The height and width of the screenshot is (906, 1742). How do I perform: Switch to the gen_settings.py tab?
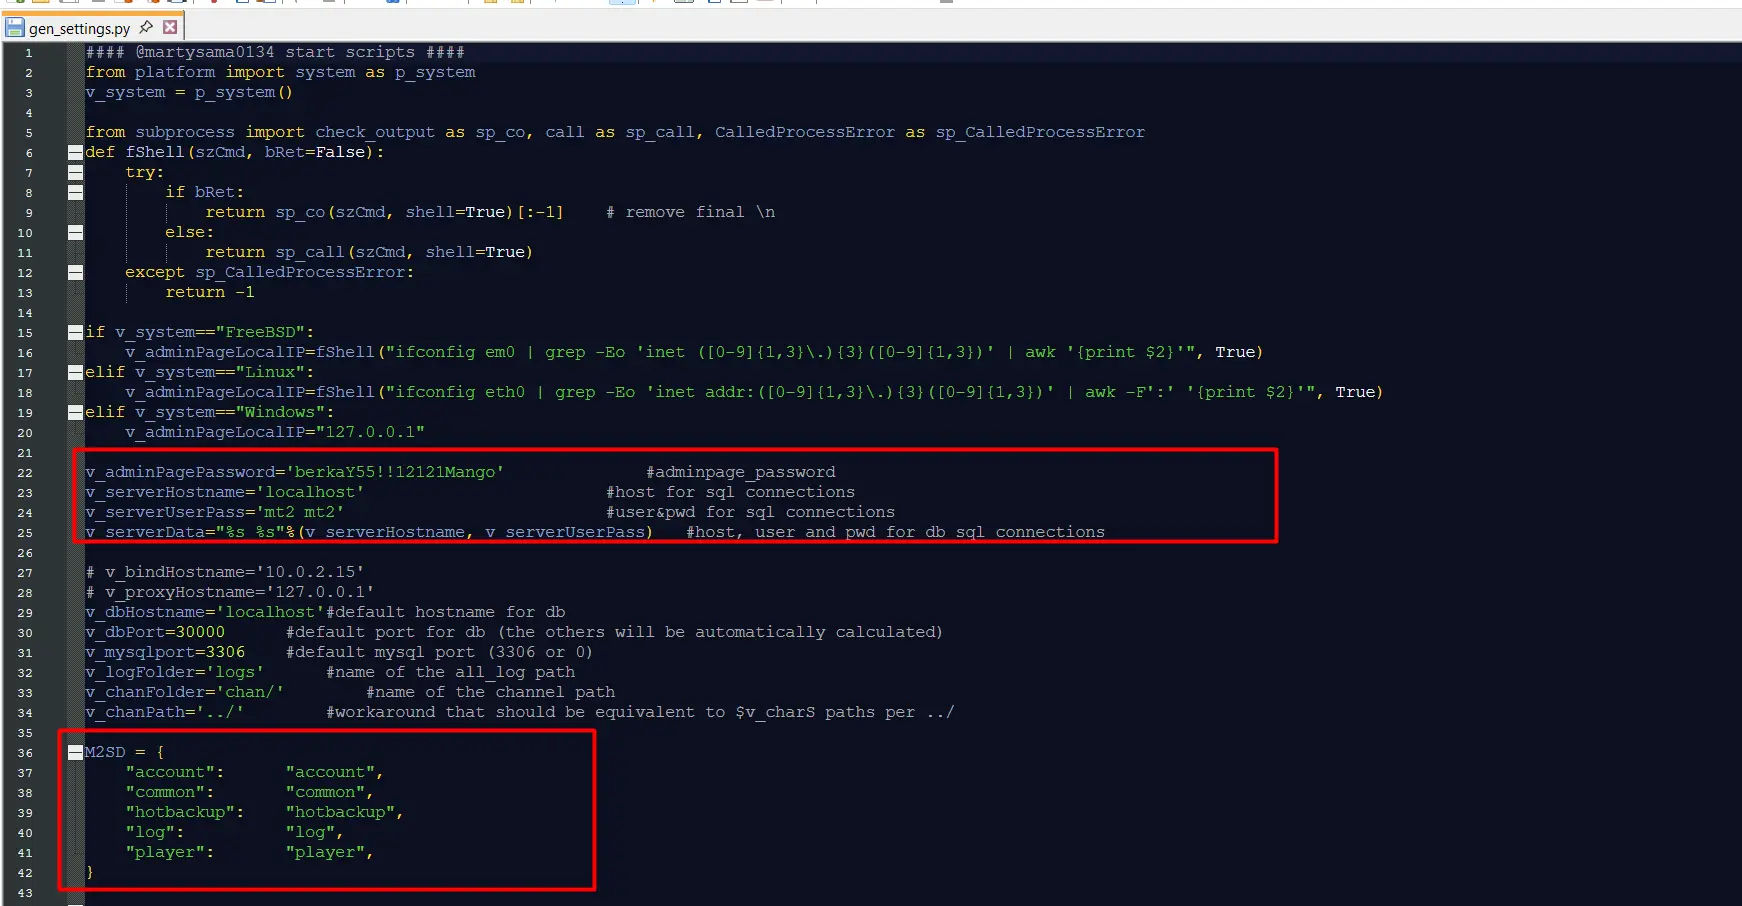coord(80,28)
